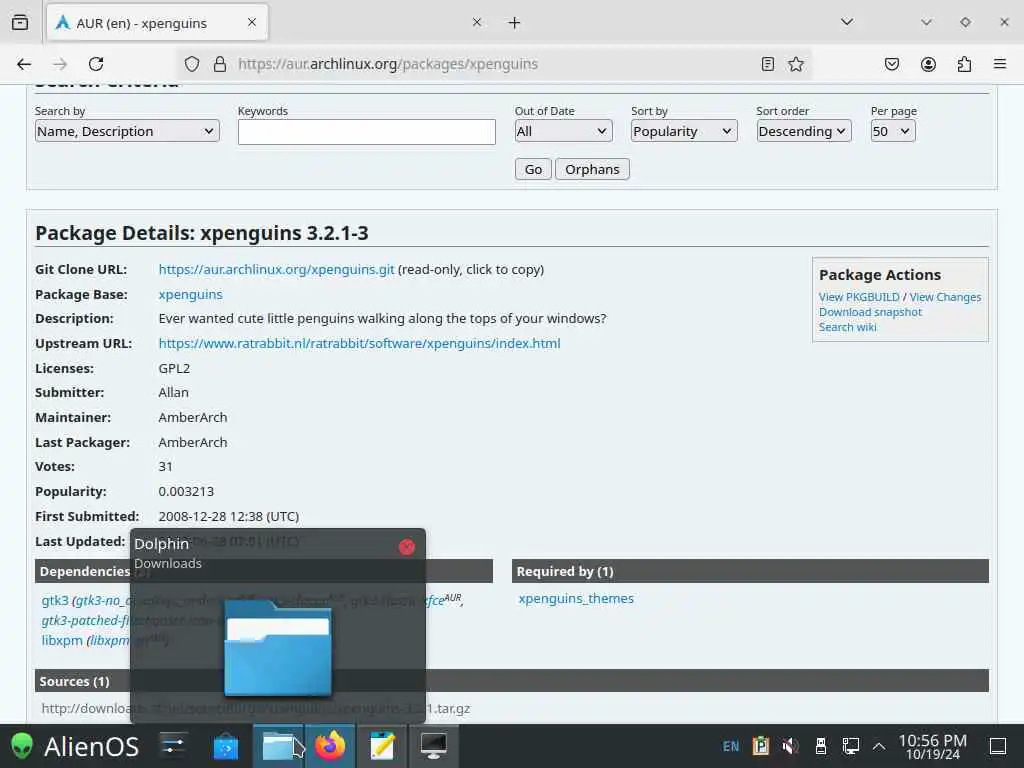The width and height of the screenshot is (1024, 768).
Task: Open the removable devices tray icon
Action: tap(821, 746)
